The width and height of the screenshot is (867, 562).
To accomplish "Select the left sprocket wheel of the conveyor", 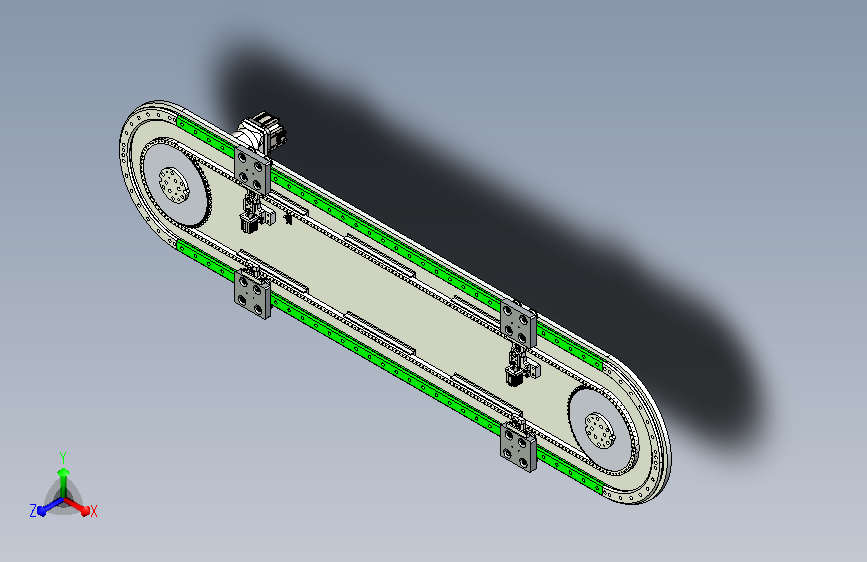I will [x=174, y=183].
